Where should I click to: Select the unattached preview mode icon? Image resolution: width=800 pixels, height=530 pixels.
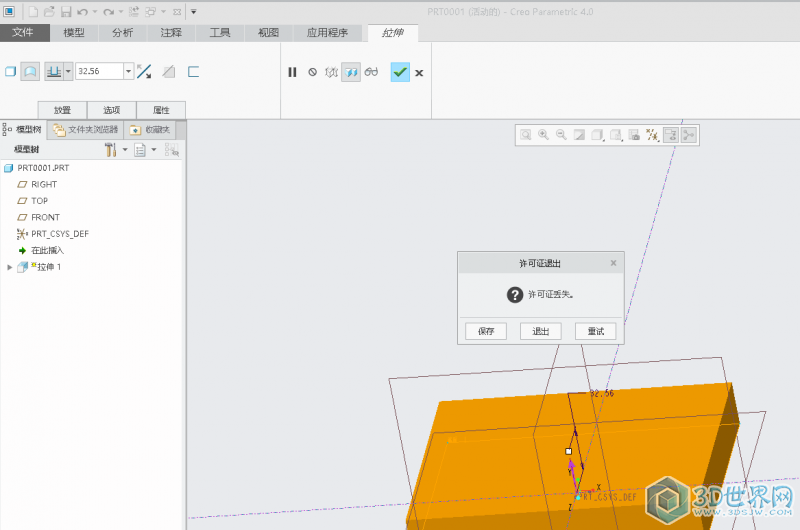[332, 72]
